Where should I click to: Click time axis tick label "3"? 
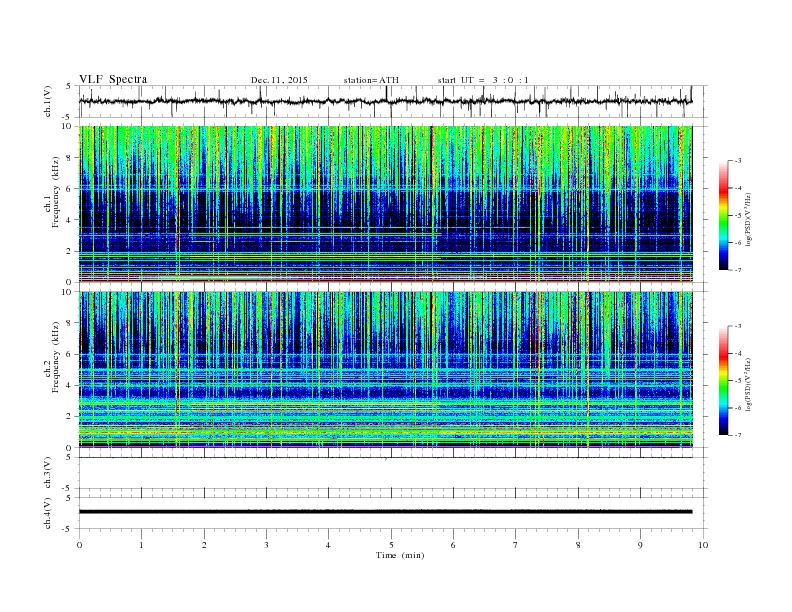pyautogui.click(x=266, y=545)
